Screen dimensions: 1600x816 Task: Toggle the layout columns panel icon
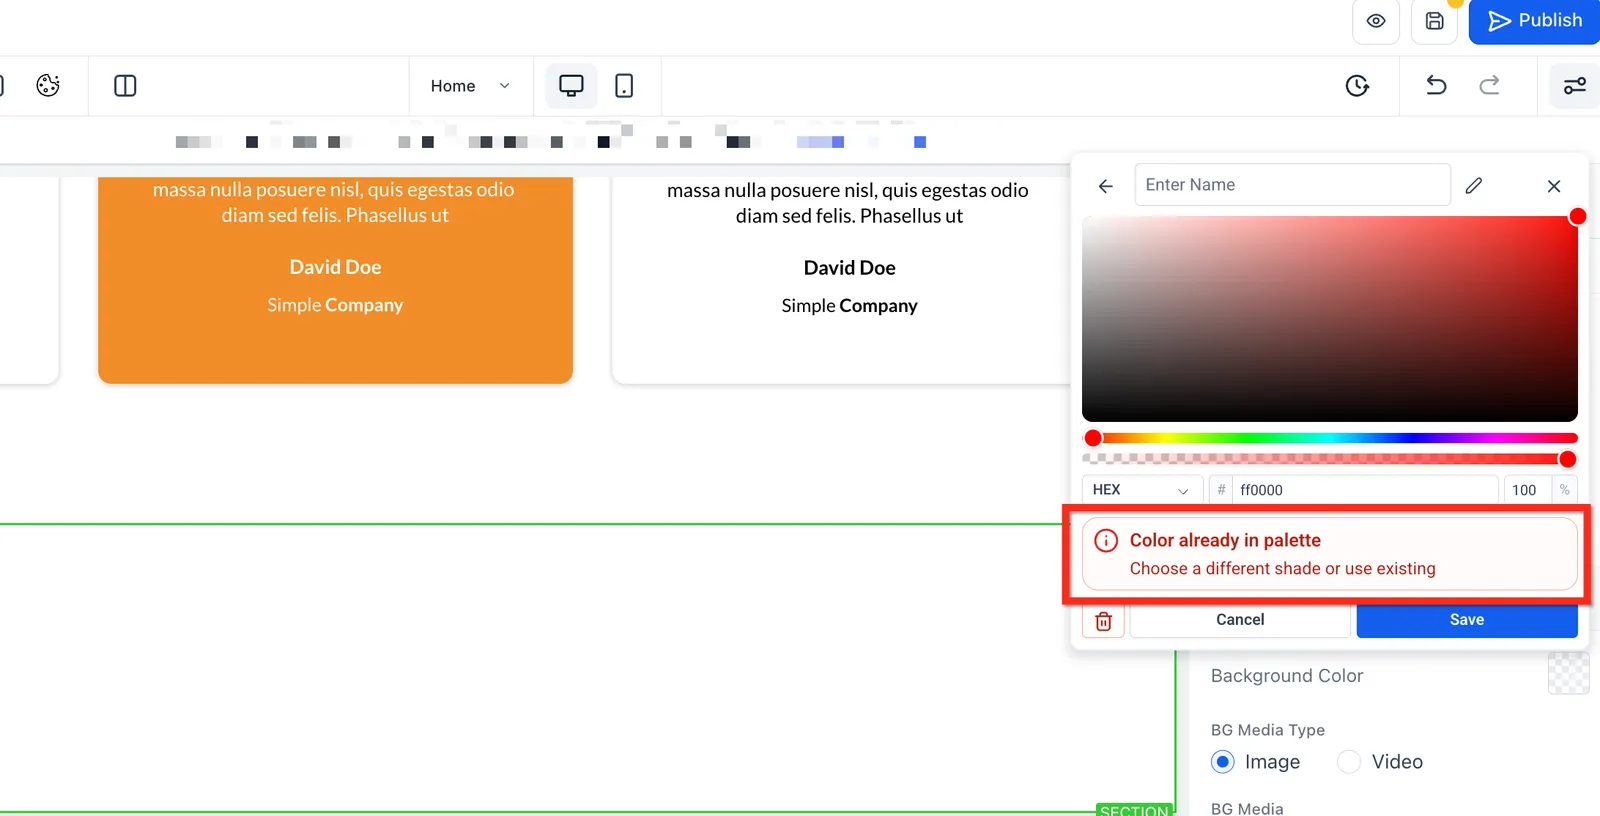click(125, 86)
